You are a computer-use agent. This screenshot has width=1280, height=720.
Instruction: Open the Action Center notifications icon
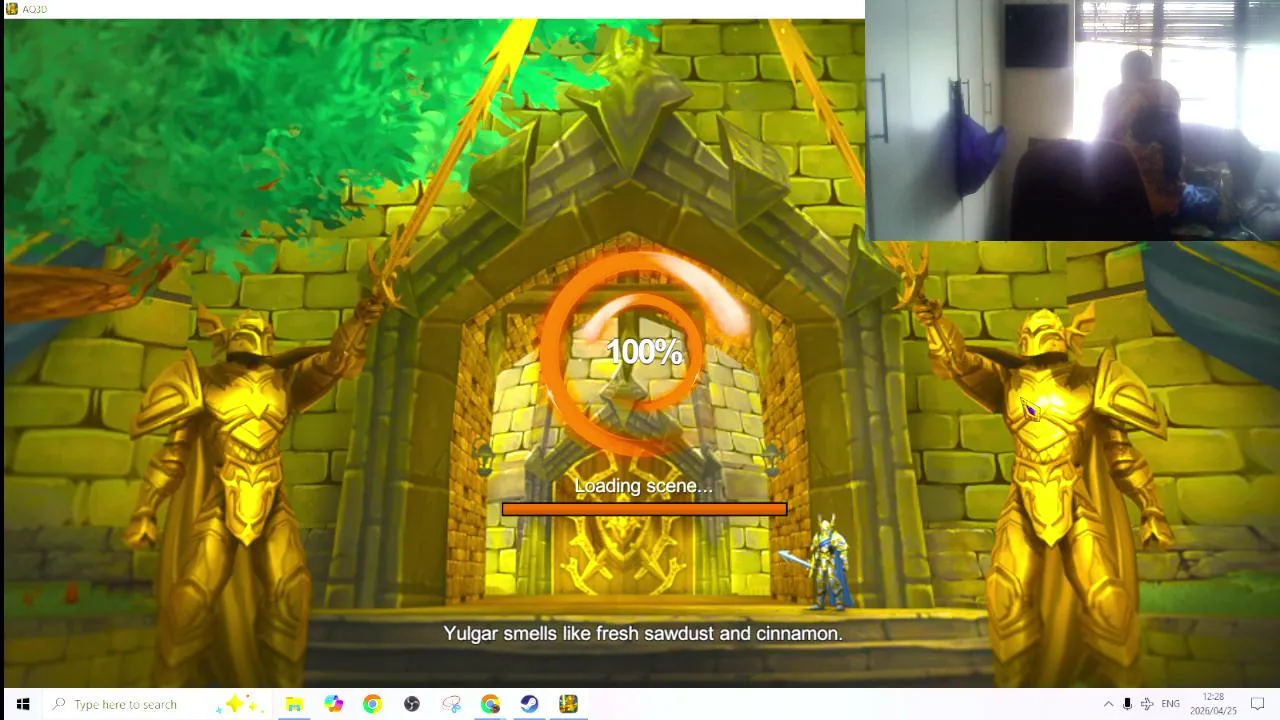coord(1258,704)
